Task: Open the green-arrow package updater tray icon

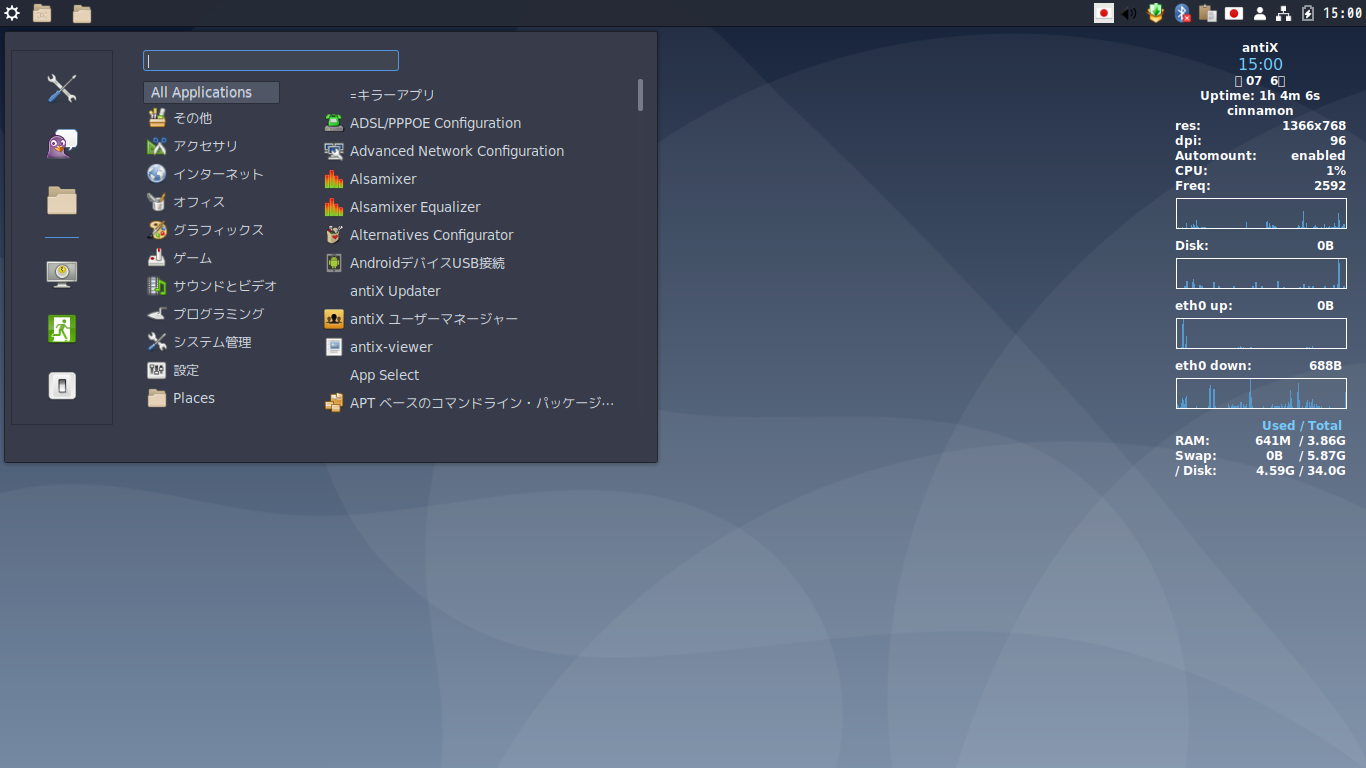Action: click(x=1156, y=13)
